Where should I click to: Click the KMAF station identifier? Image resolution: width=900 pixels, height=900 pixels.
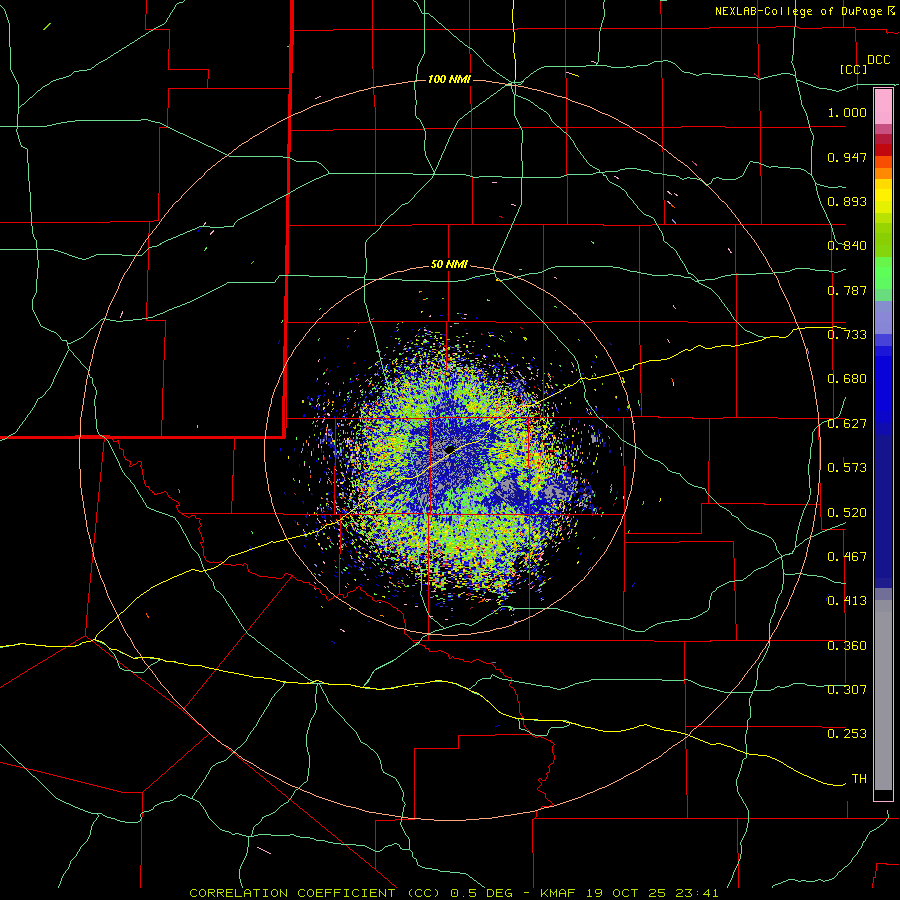560,893
